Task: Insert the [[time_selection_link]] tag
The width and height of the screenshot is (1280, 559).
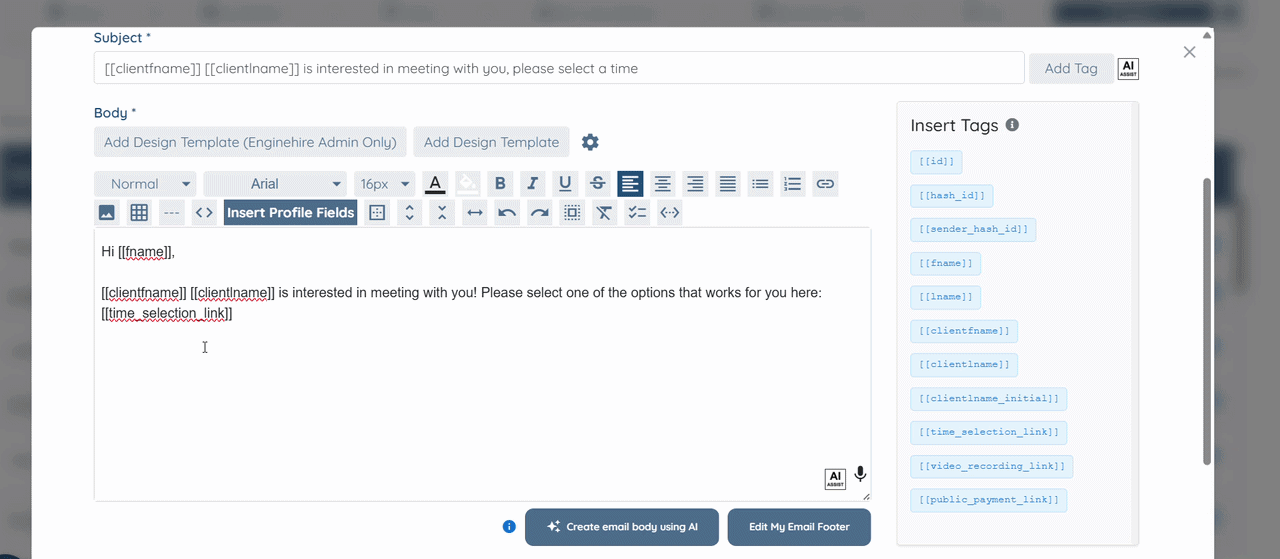Action: pos(989,432)
